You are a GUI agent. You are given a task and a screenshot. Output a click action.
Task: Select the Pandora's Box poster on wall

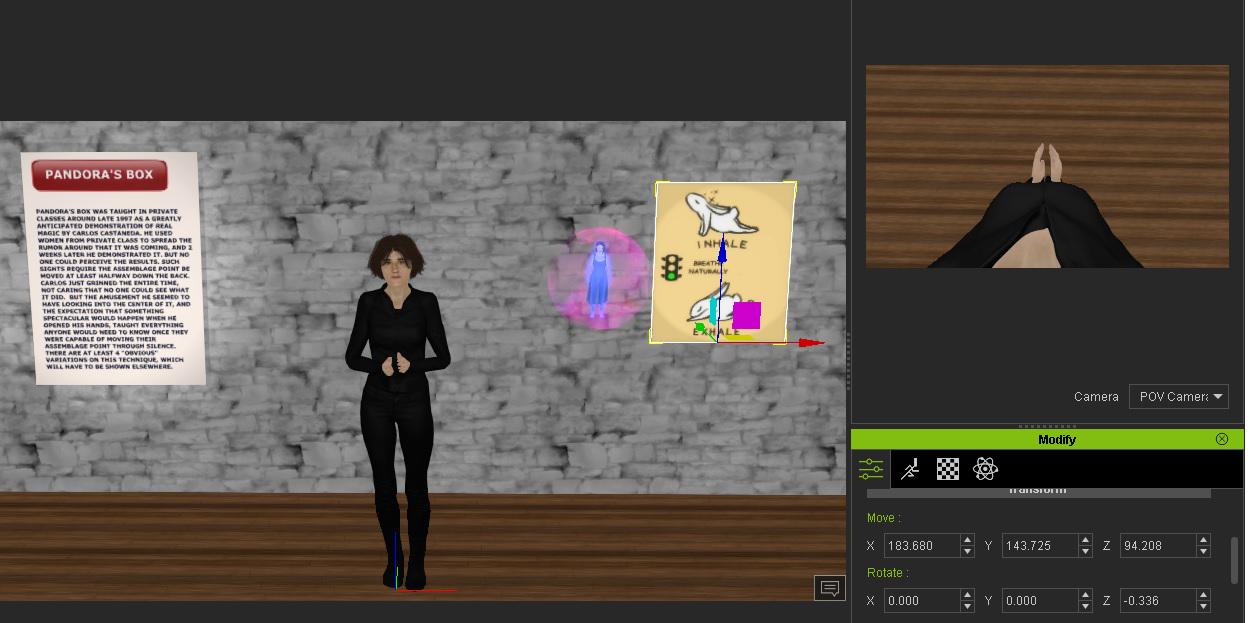click(x=115, y=270)
